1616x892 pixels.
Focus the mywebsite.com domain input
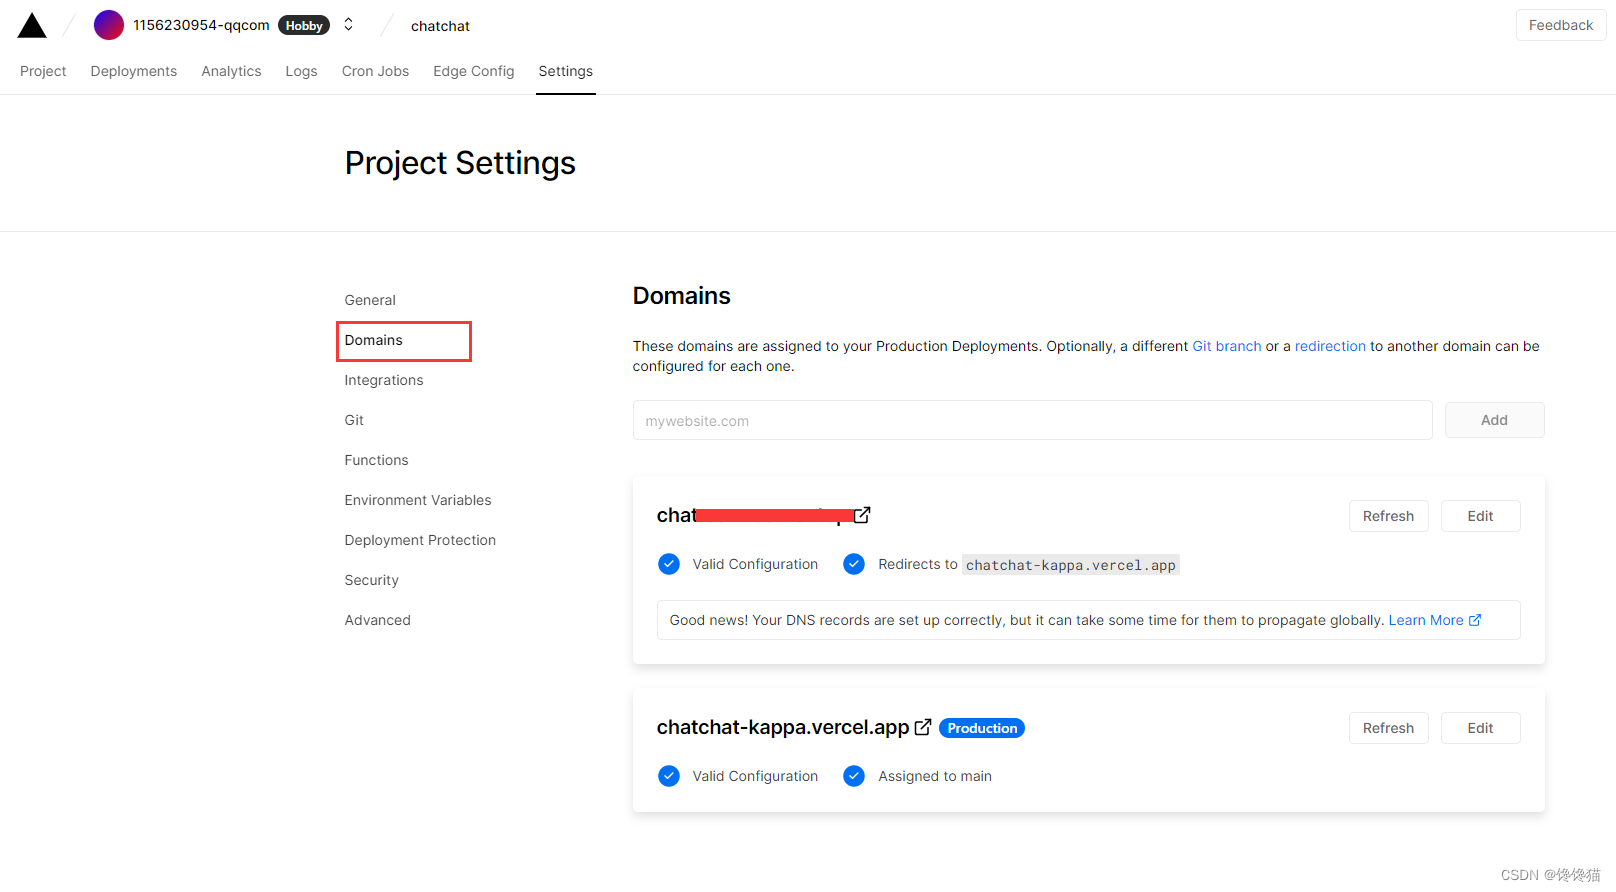(x=1032, y=420)
